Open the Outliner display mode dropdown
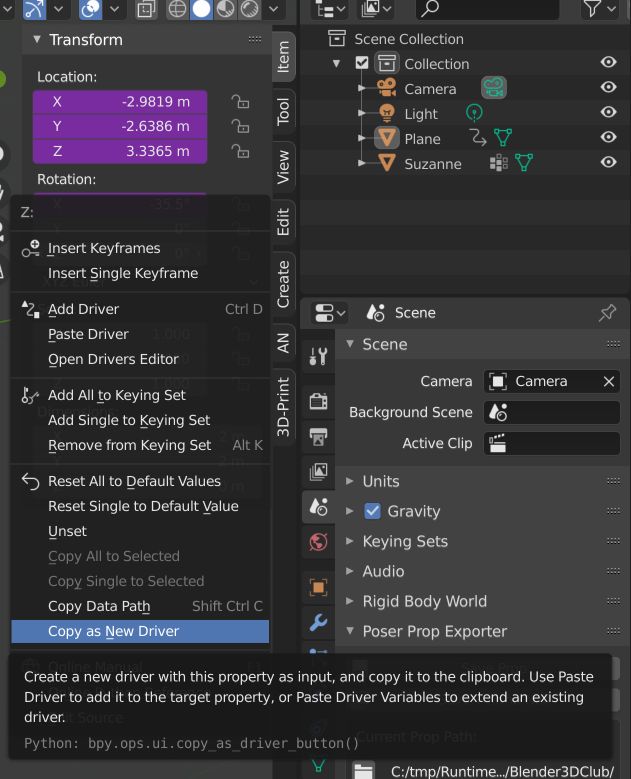 point(376,8)
